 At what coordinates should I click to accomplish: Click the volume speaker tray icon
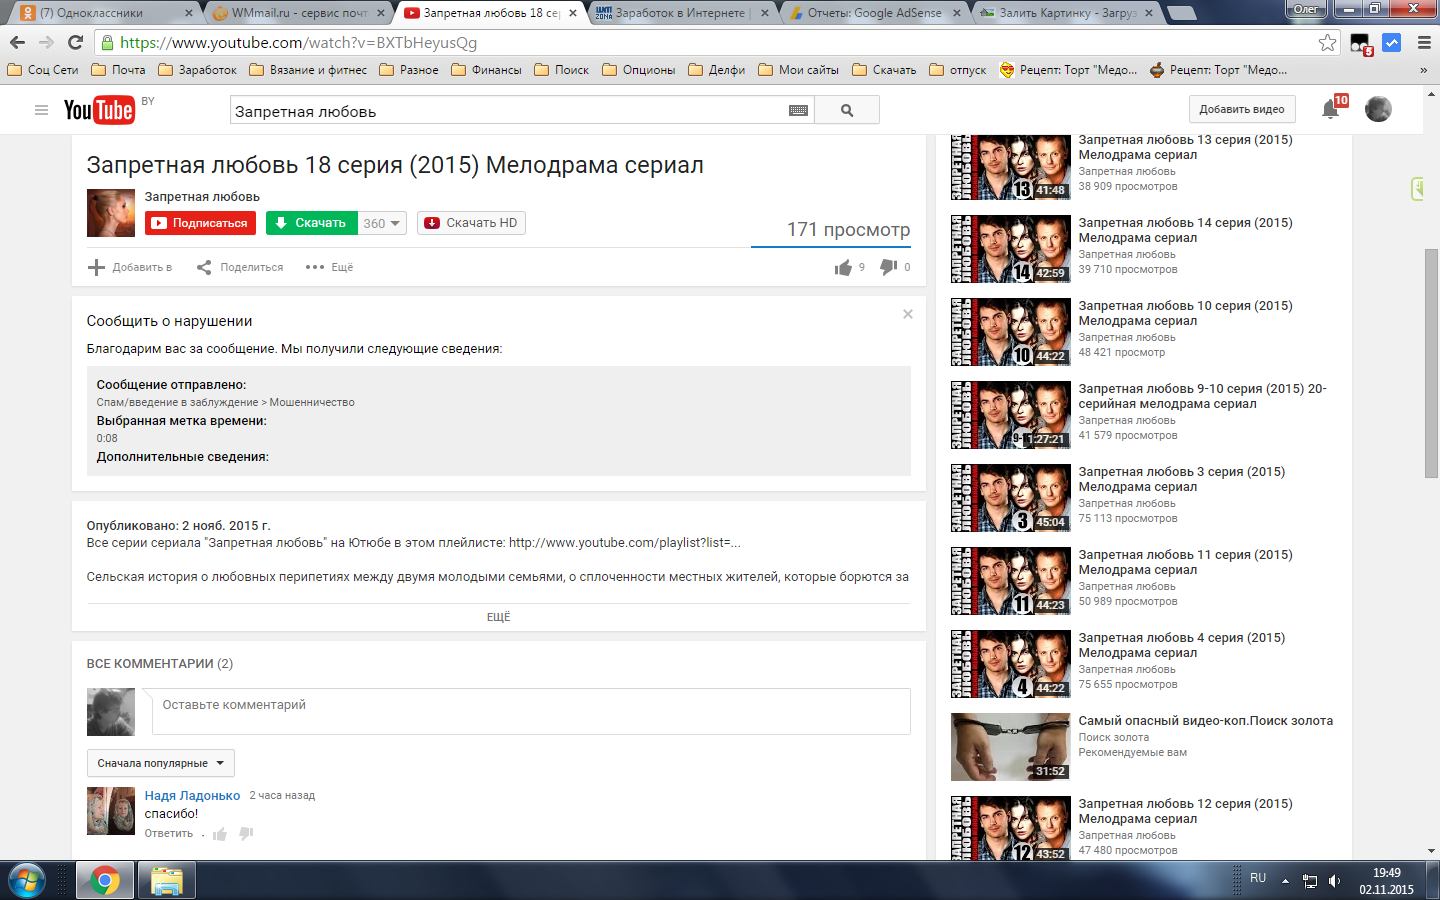(1334, 881)
